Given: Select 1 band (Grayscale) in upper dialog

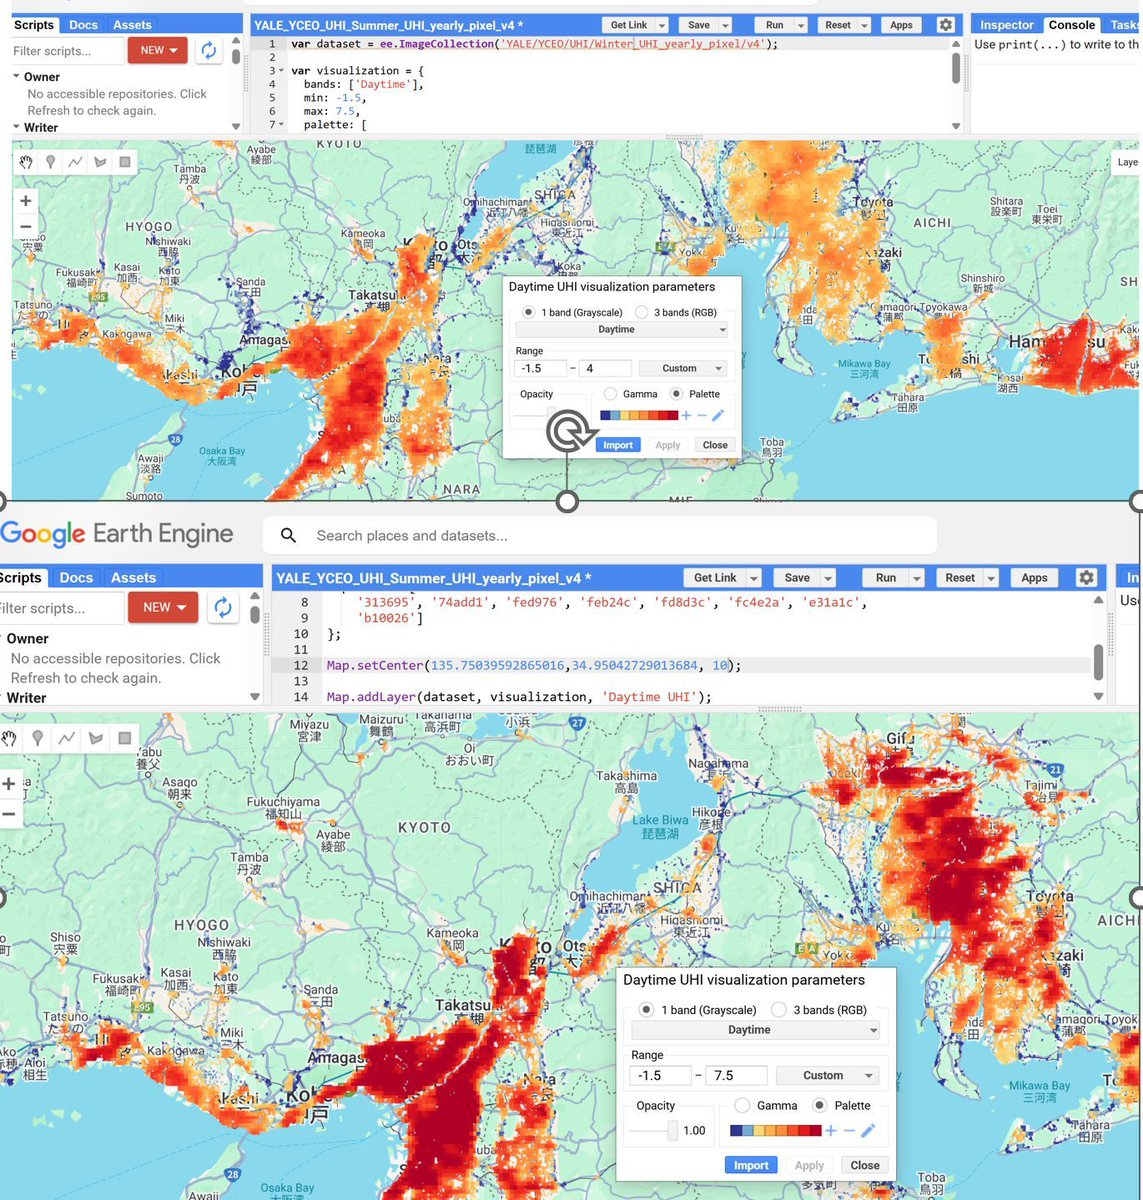Looking at the screenshot, I should coord(528,312).
